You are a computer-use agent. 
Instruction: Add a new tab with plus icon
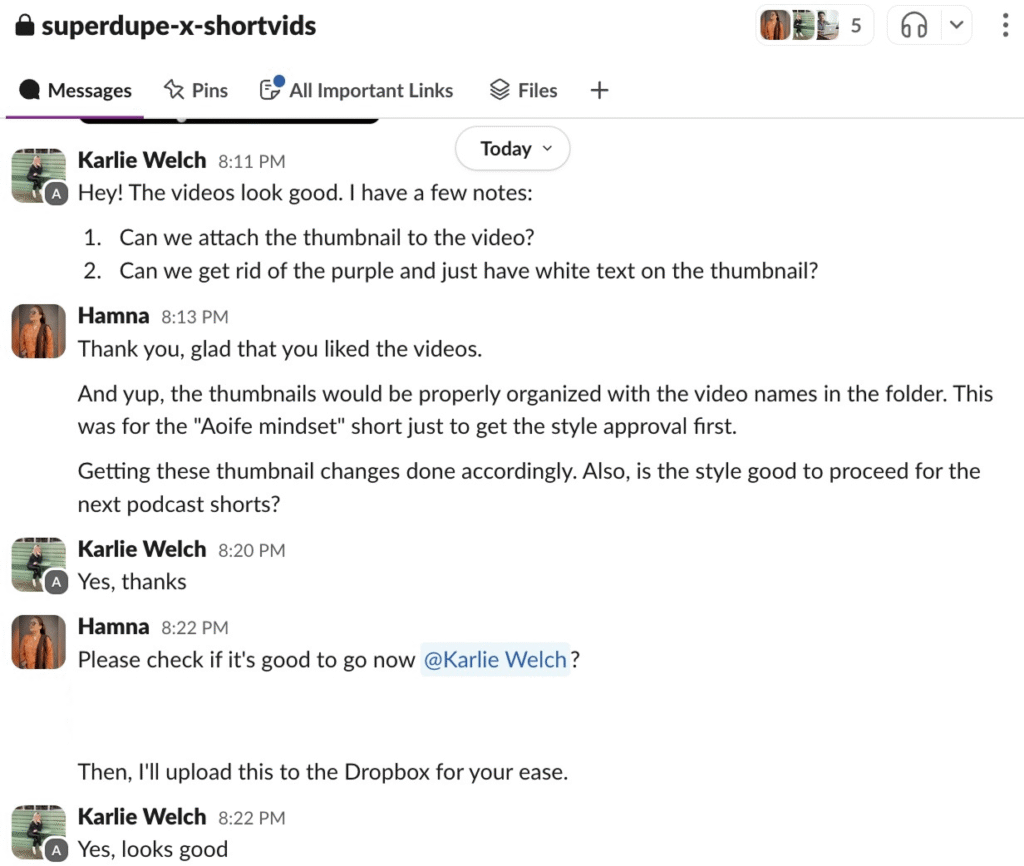click(x=599, y=91)
